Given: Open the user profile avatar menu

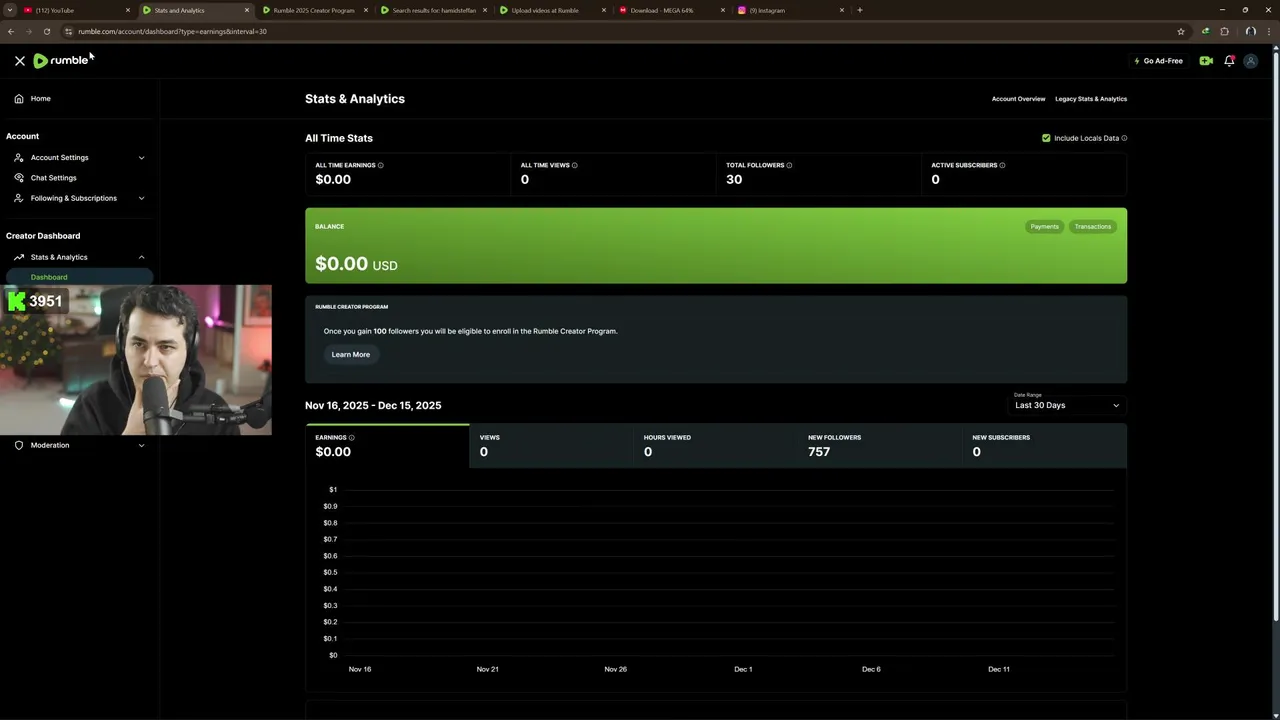Looking at the screenshot, I should [1250, 61].
